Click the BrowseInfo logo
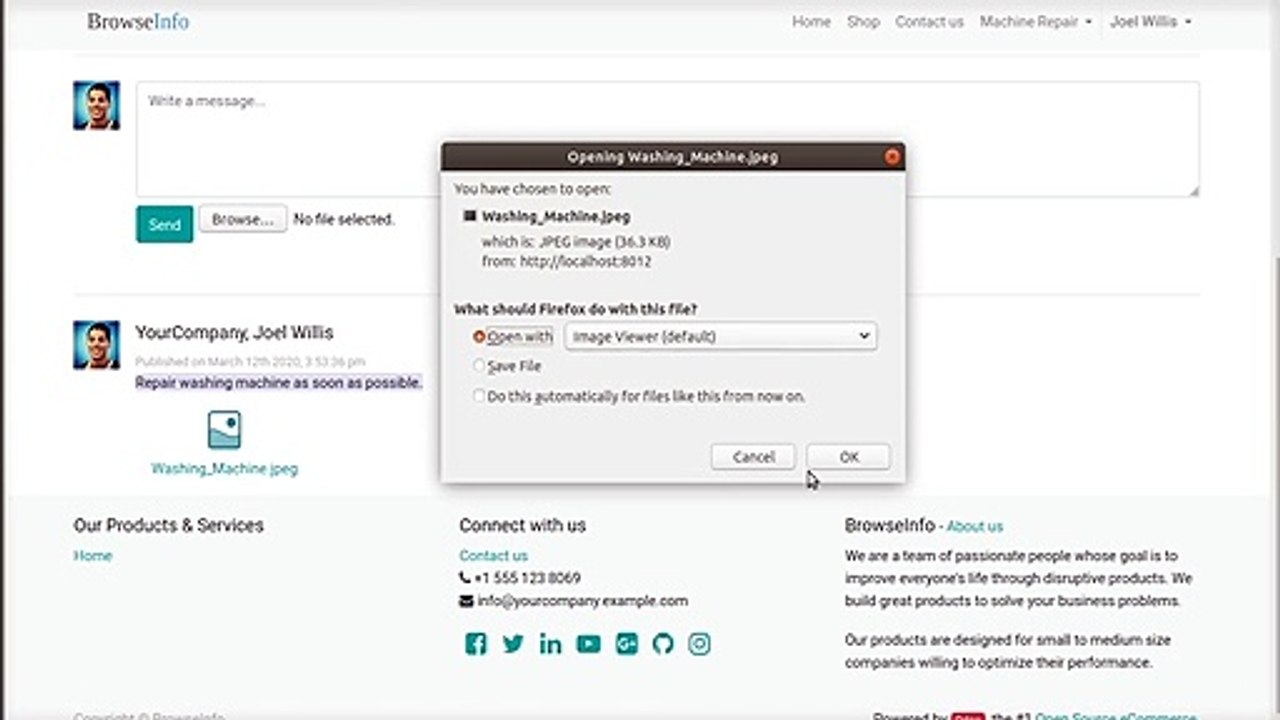This screenshot has height=720, width=1280. 138,21
